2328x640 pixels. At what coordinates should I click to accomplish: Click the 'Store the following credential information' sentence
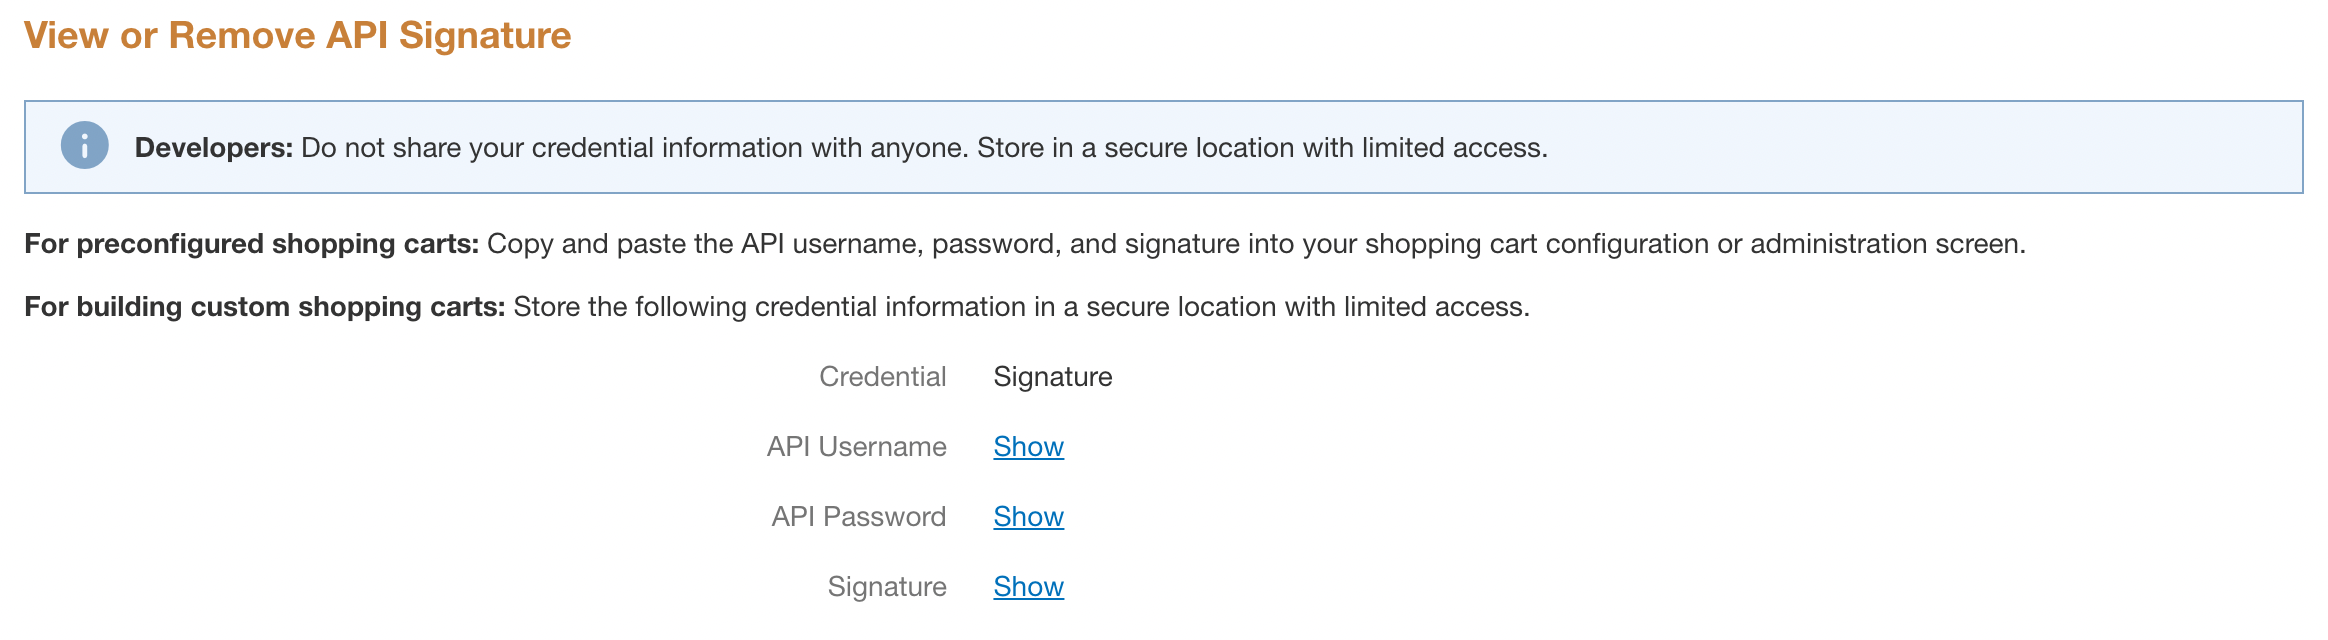tap(1022, 307)
